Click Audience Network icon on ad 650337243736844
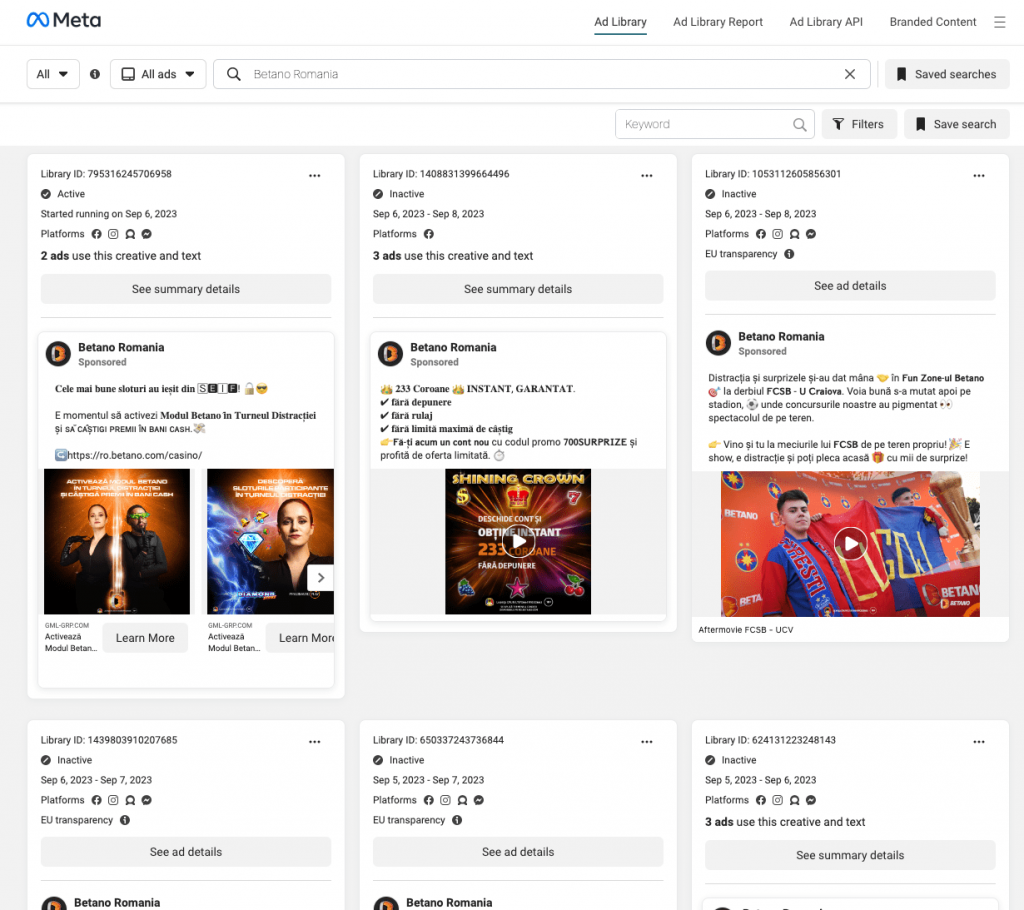The height and width of the screenshot is (910, 1024). [462, 800]
